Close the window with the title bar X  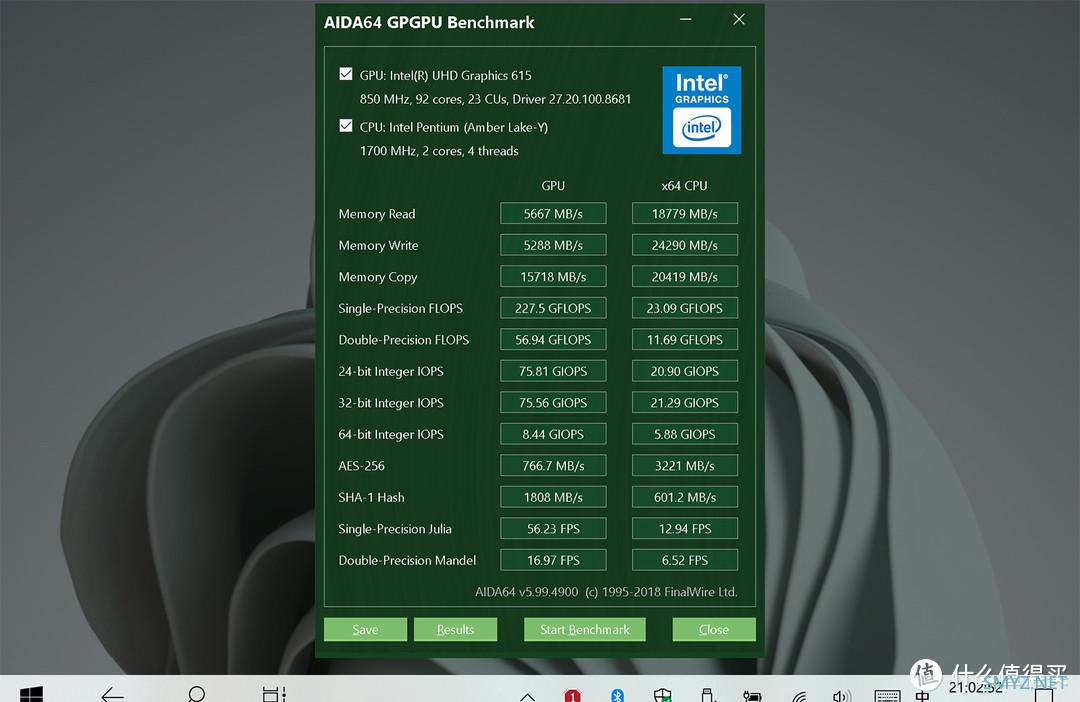point(738,20)
